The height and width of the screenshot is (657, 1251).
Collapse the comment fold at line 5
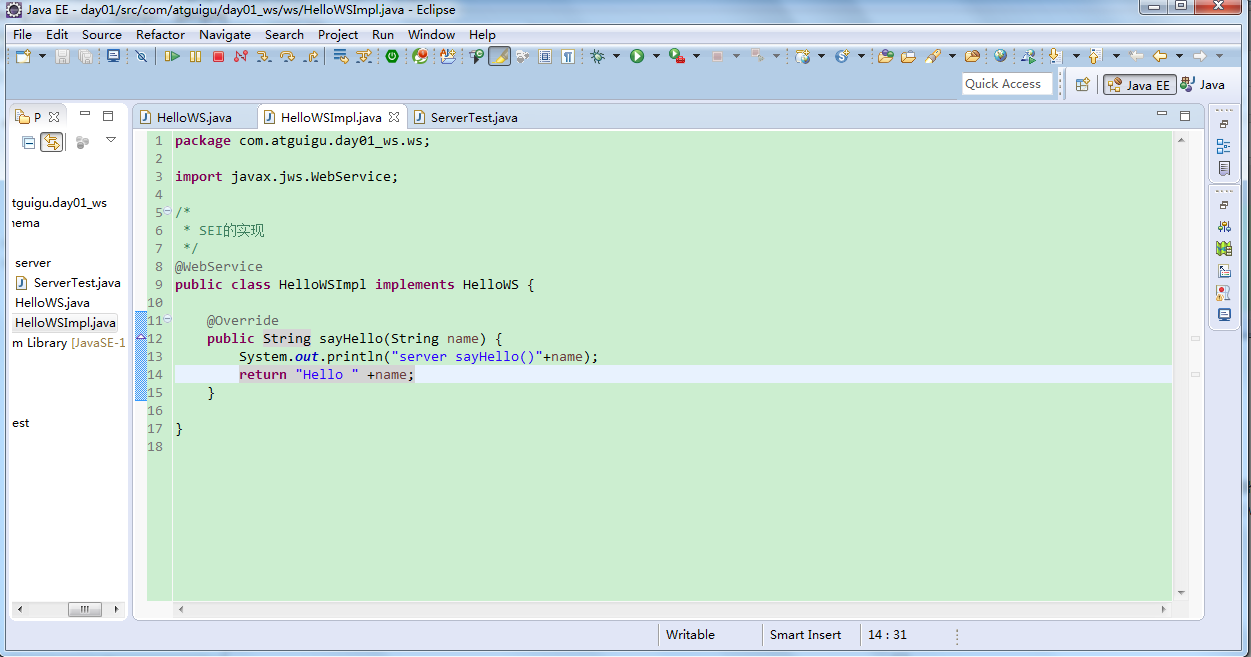[x=167, y=212]
